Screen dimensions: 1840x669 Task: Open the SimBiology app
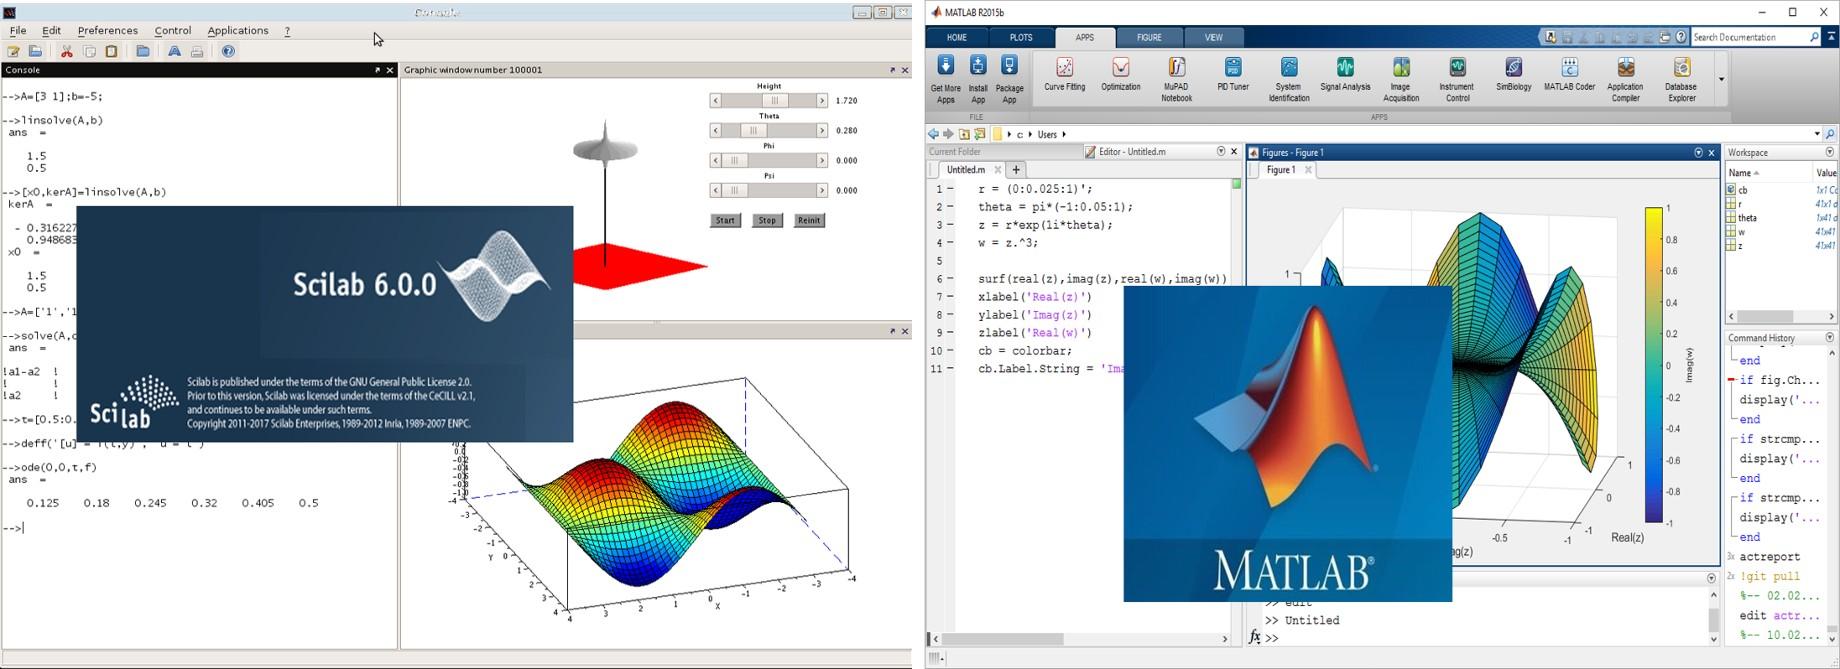coord(1513,74)
